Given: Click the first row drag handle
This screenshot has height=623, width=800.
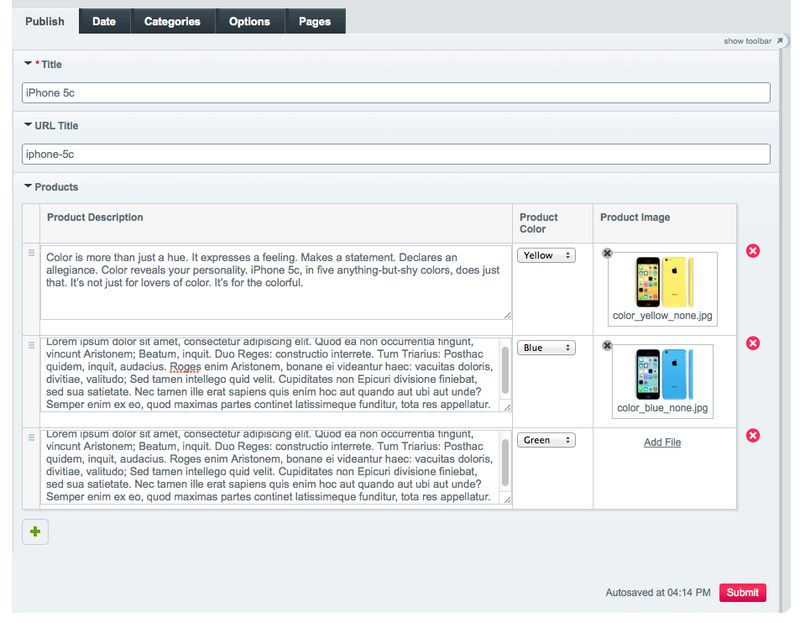Looking at the screenshot, I should coord(31,253).
